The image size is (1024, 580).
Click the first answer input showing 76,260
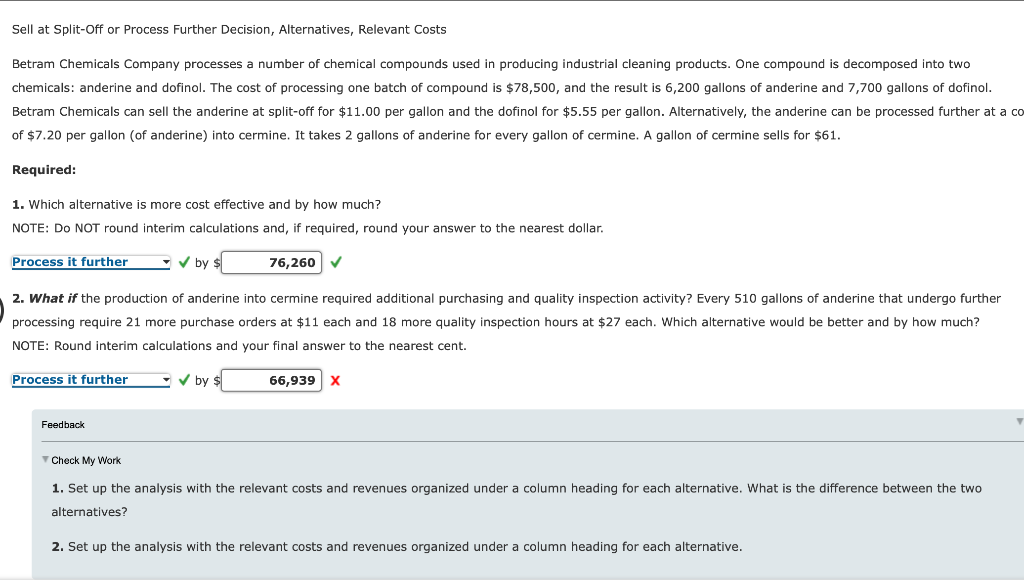pos(271,262)
